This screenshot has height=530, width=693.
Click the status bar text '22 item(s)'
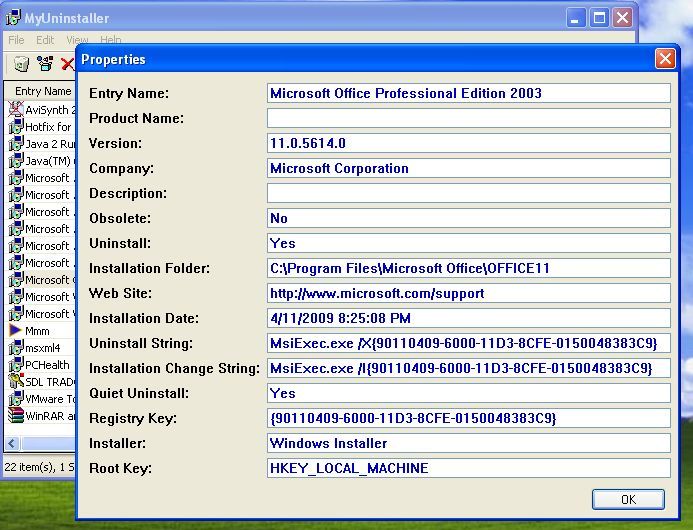coord(29,467)
